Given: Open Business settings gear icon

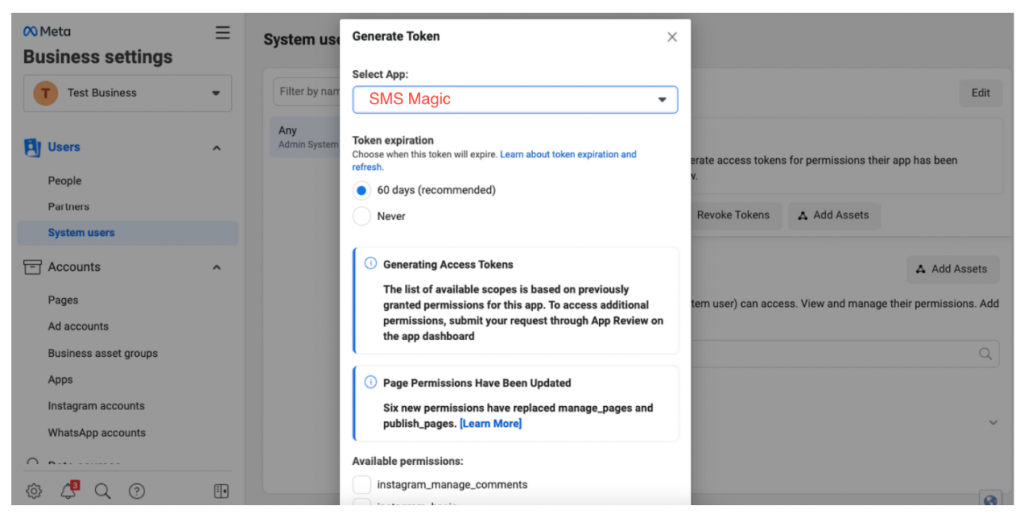Looking at the screenshot, I should [34, 491].
